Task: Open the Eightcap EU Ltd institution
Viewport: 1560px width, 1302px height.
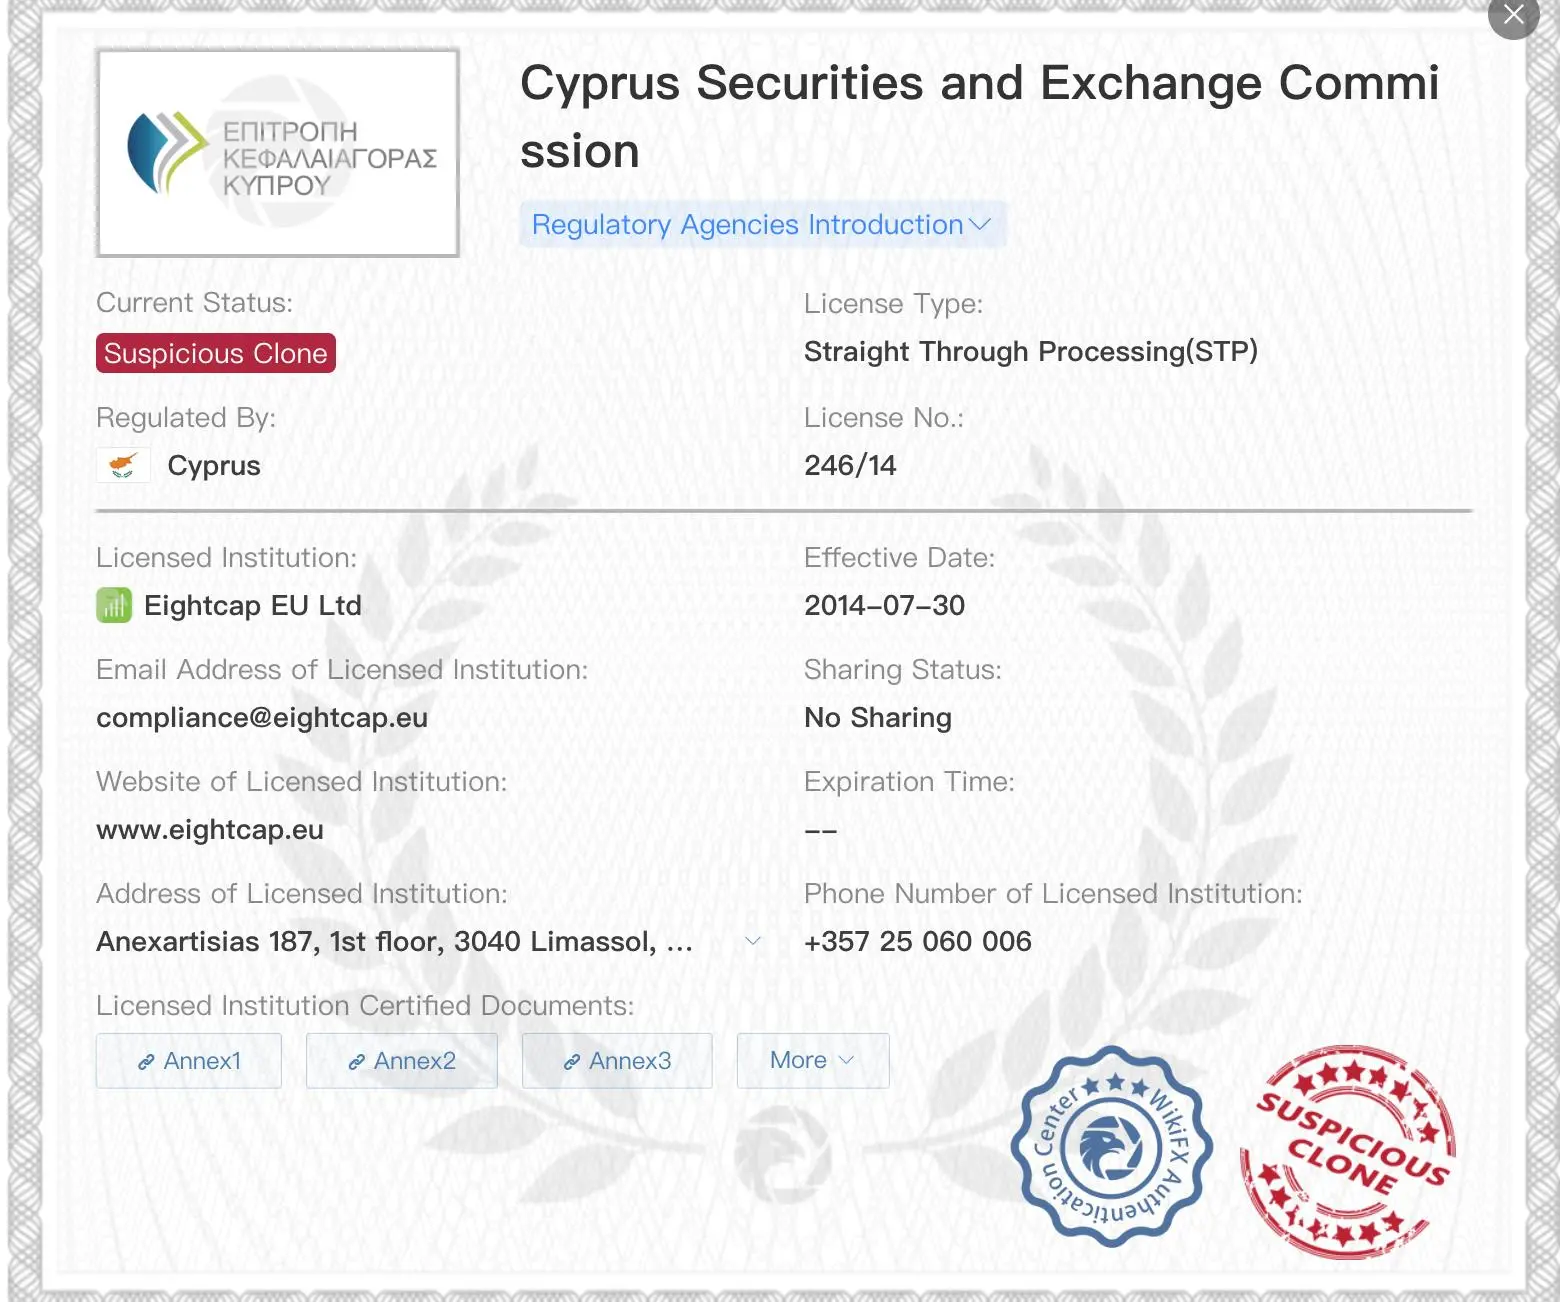Action: (x=253, y=605)
